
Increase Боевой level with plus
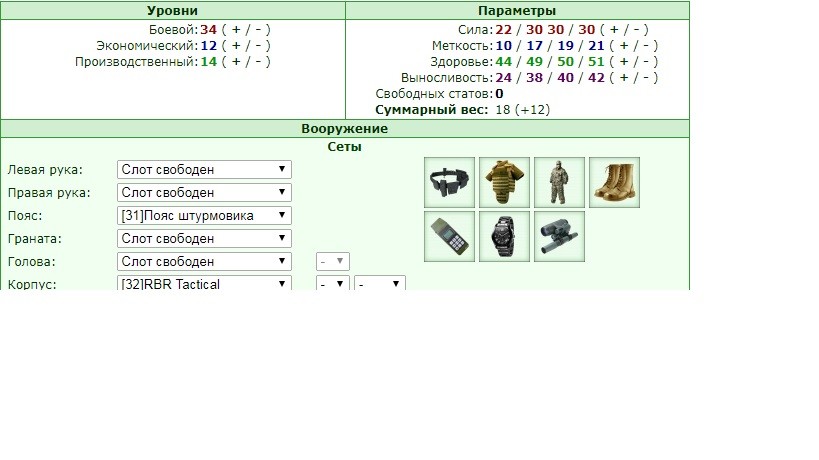point(236,30)
